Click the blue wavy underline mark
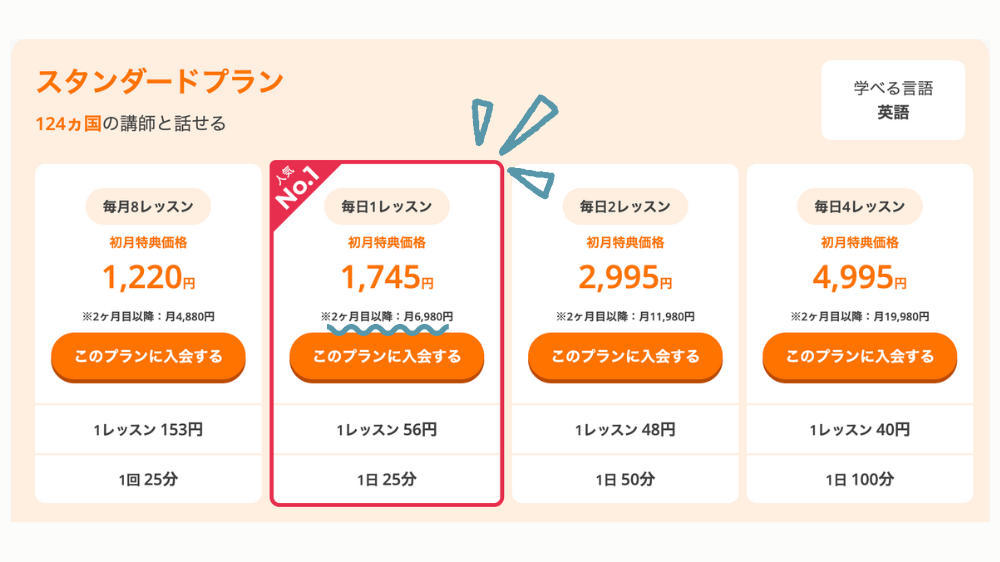The width and height of the screenshot is (1000, 562). point(388,330)
